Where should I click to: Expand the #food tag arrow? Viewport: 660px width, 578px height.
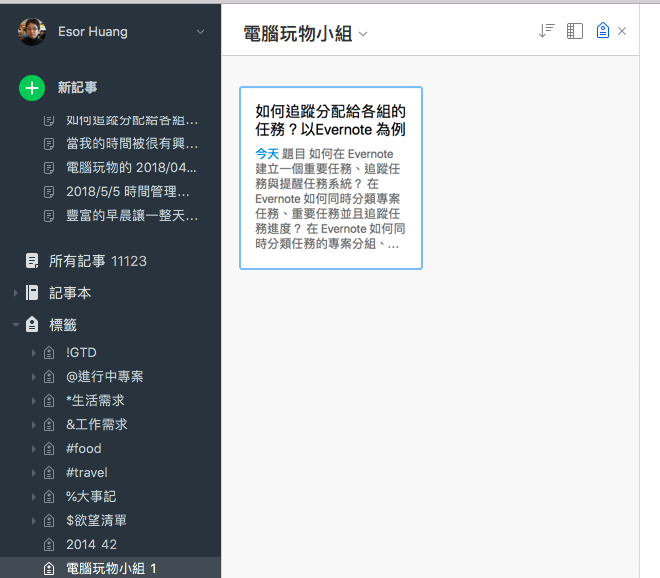(33, 449)
